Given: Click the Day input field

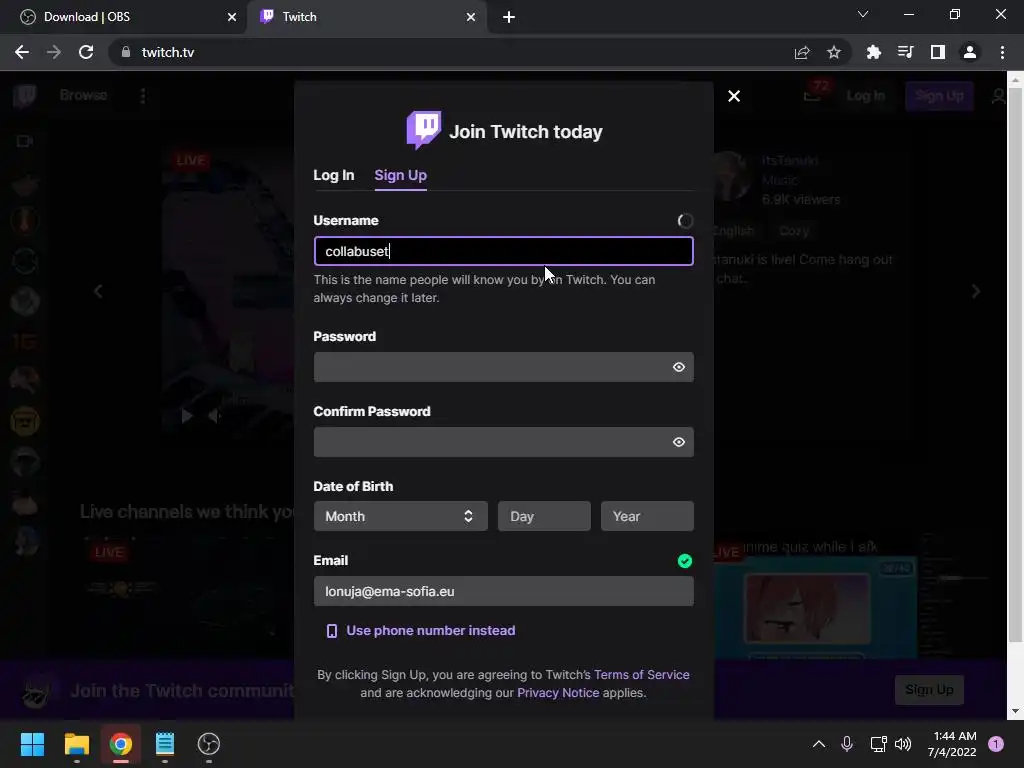Looking at the screenshot, I should pyautogui.click(x=544, y=516).
